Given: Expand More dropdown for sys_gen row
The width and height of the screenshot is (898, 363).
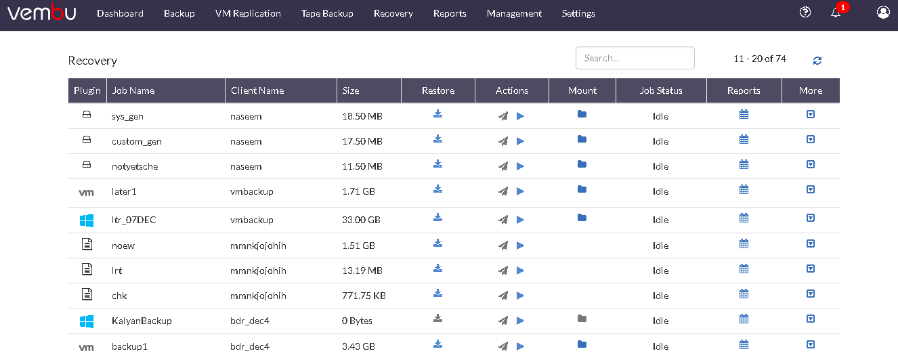Looking at the screenshot, I should click(810, 115).
